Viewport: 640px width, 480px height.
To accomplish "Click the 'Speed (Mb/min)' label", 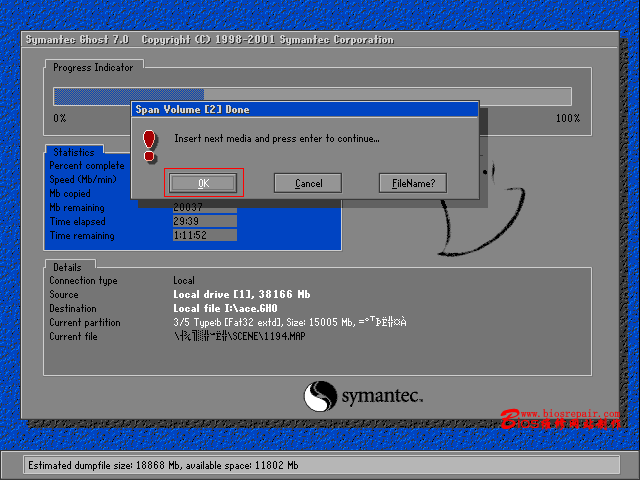I will click(83, 180).
